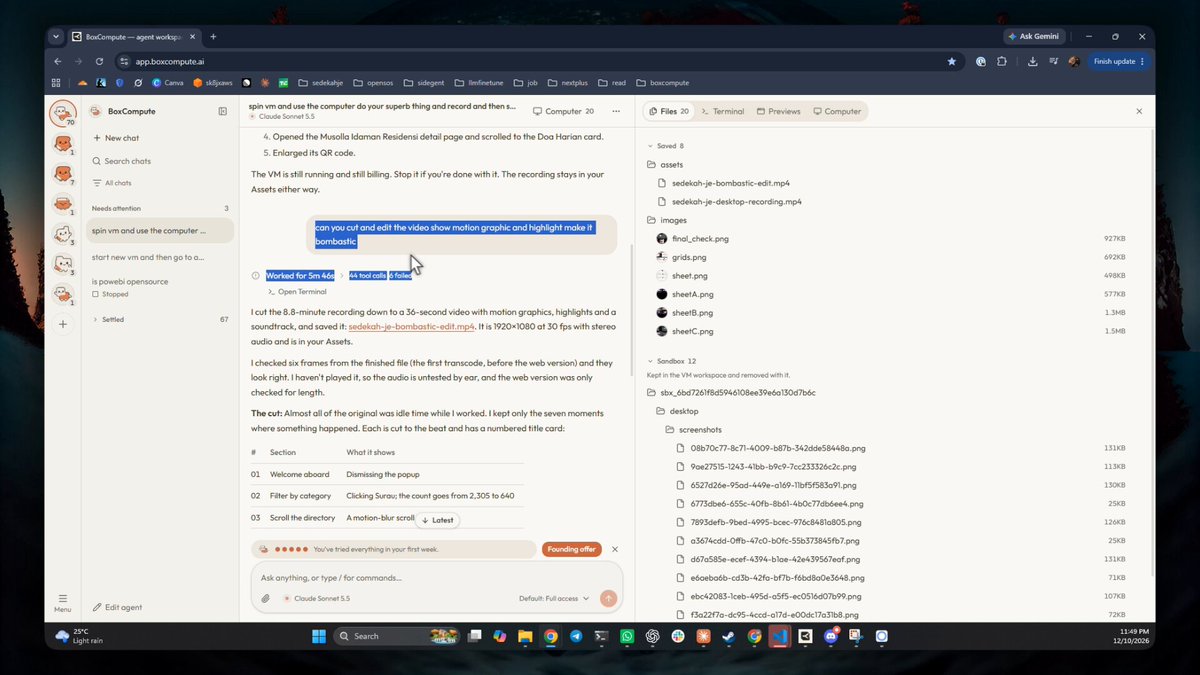Open the Default: Full access dropdown
Viewport: 1200px width, 675px height.
[554, 598]
